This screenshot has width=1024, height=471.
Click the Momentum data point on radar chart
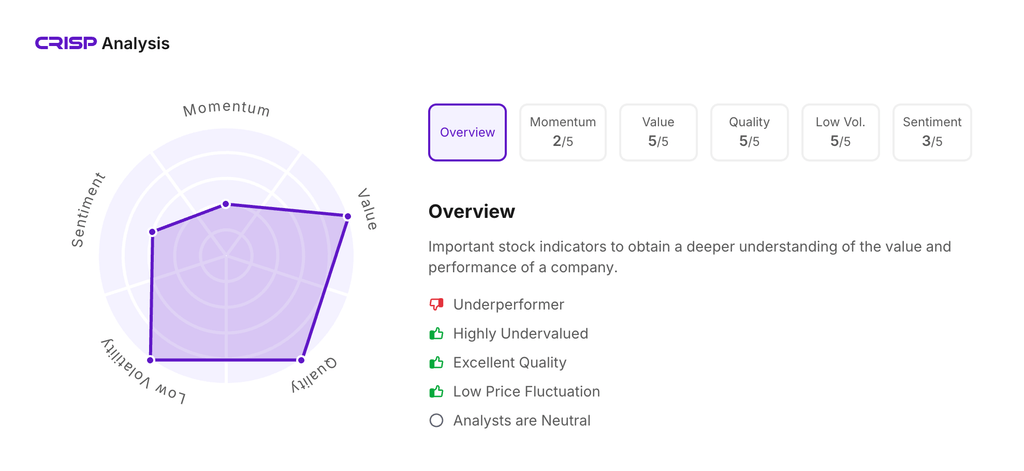point(226,204)
